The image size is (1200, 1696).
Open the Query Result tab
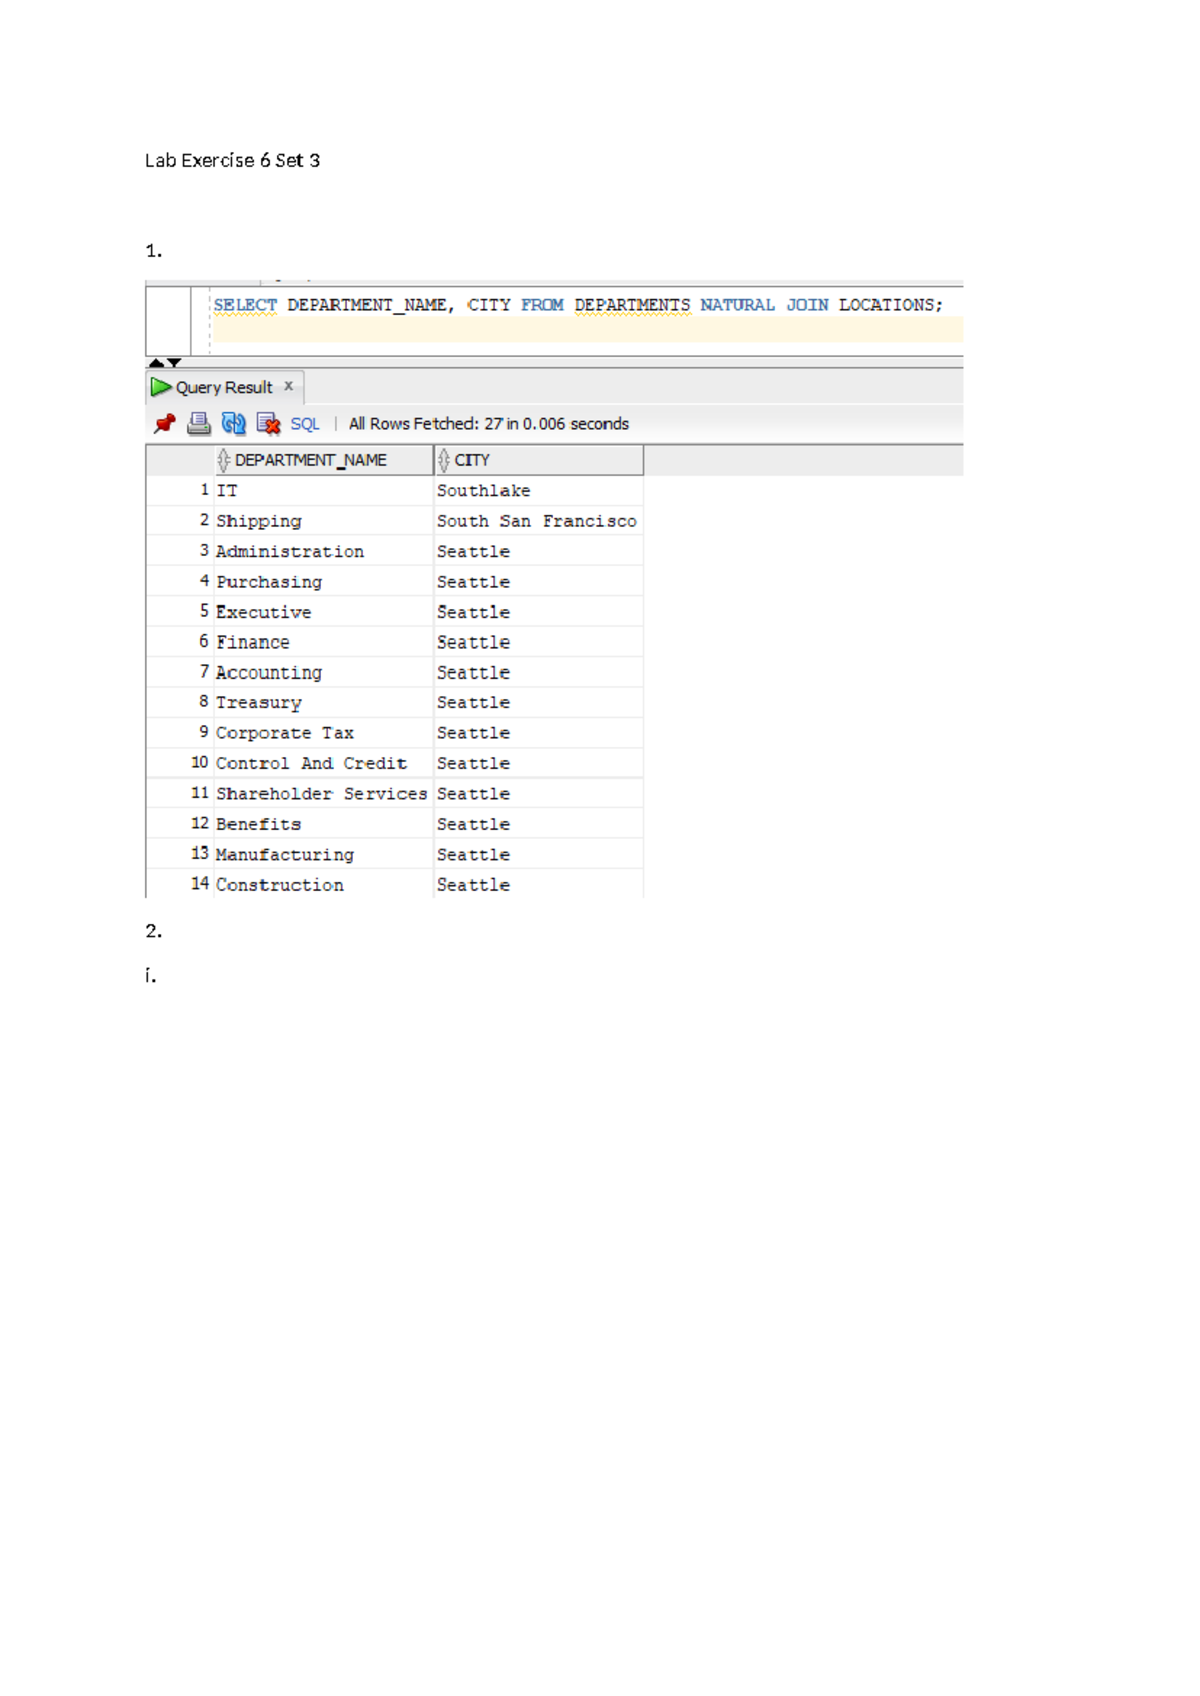point(224,387)
